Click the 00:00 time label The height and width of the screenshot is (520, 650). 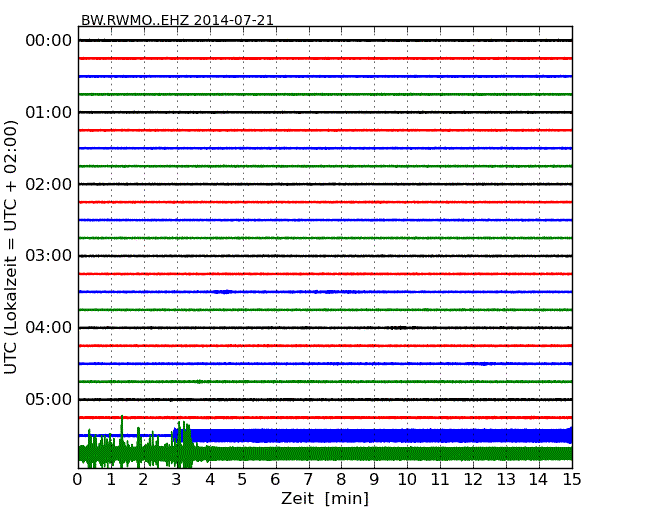49,41
